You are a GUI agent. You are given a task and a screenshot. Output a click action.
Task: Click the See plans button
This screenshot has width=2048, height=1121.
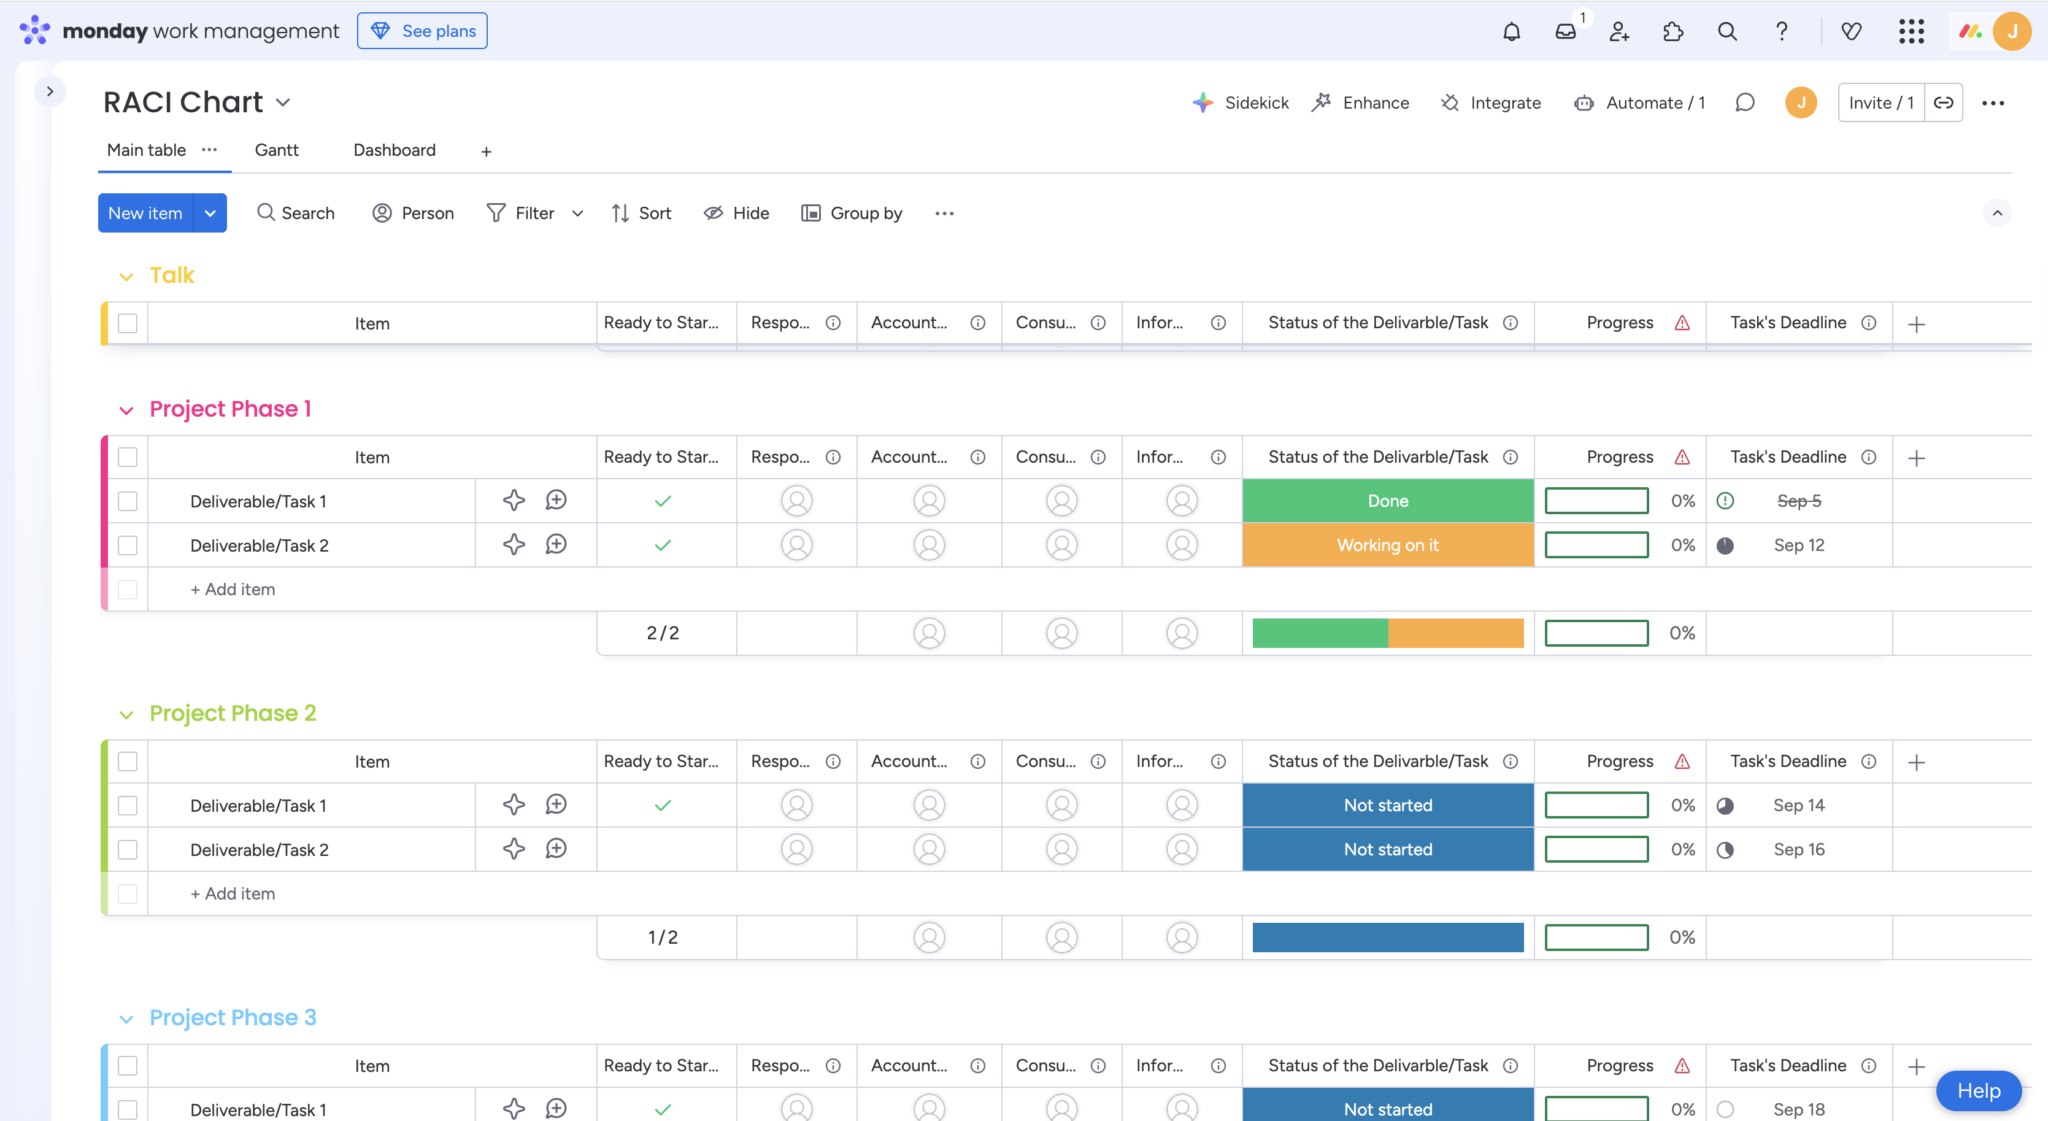pos(422,30)
